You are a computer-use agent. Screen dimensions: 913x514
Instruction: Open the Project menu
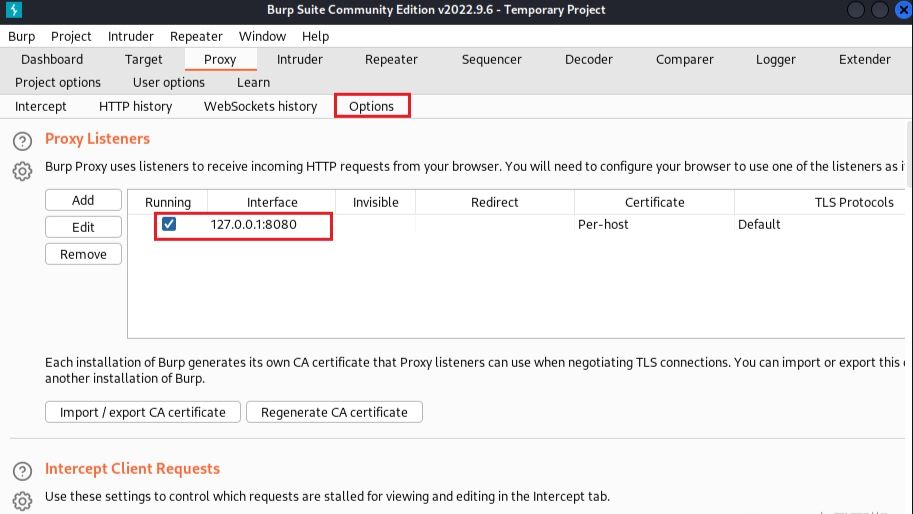[x=71, y=36]
